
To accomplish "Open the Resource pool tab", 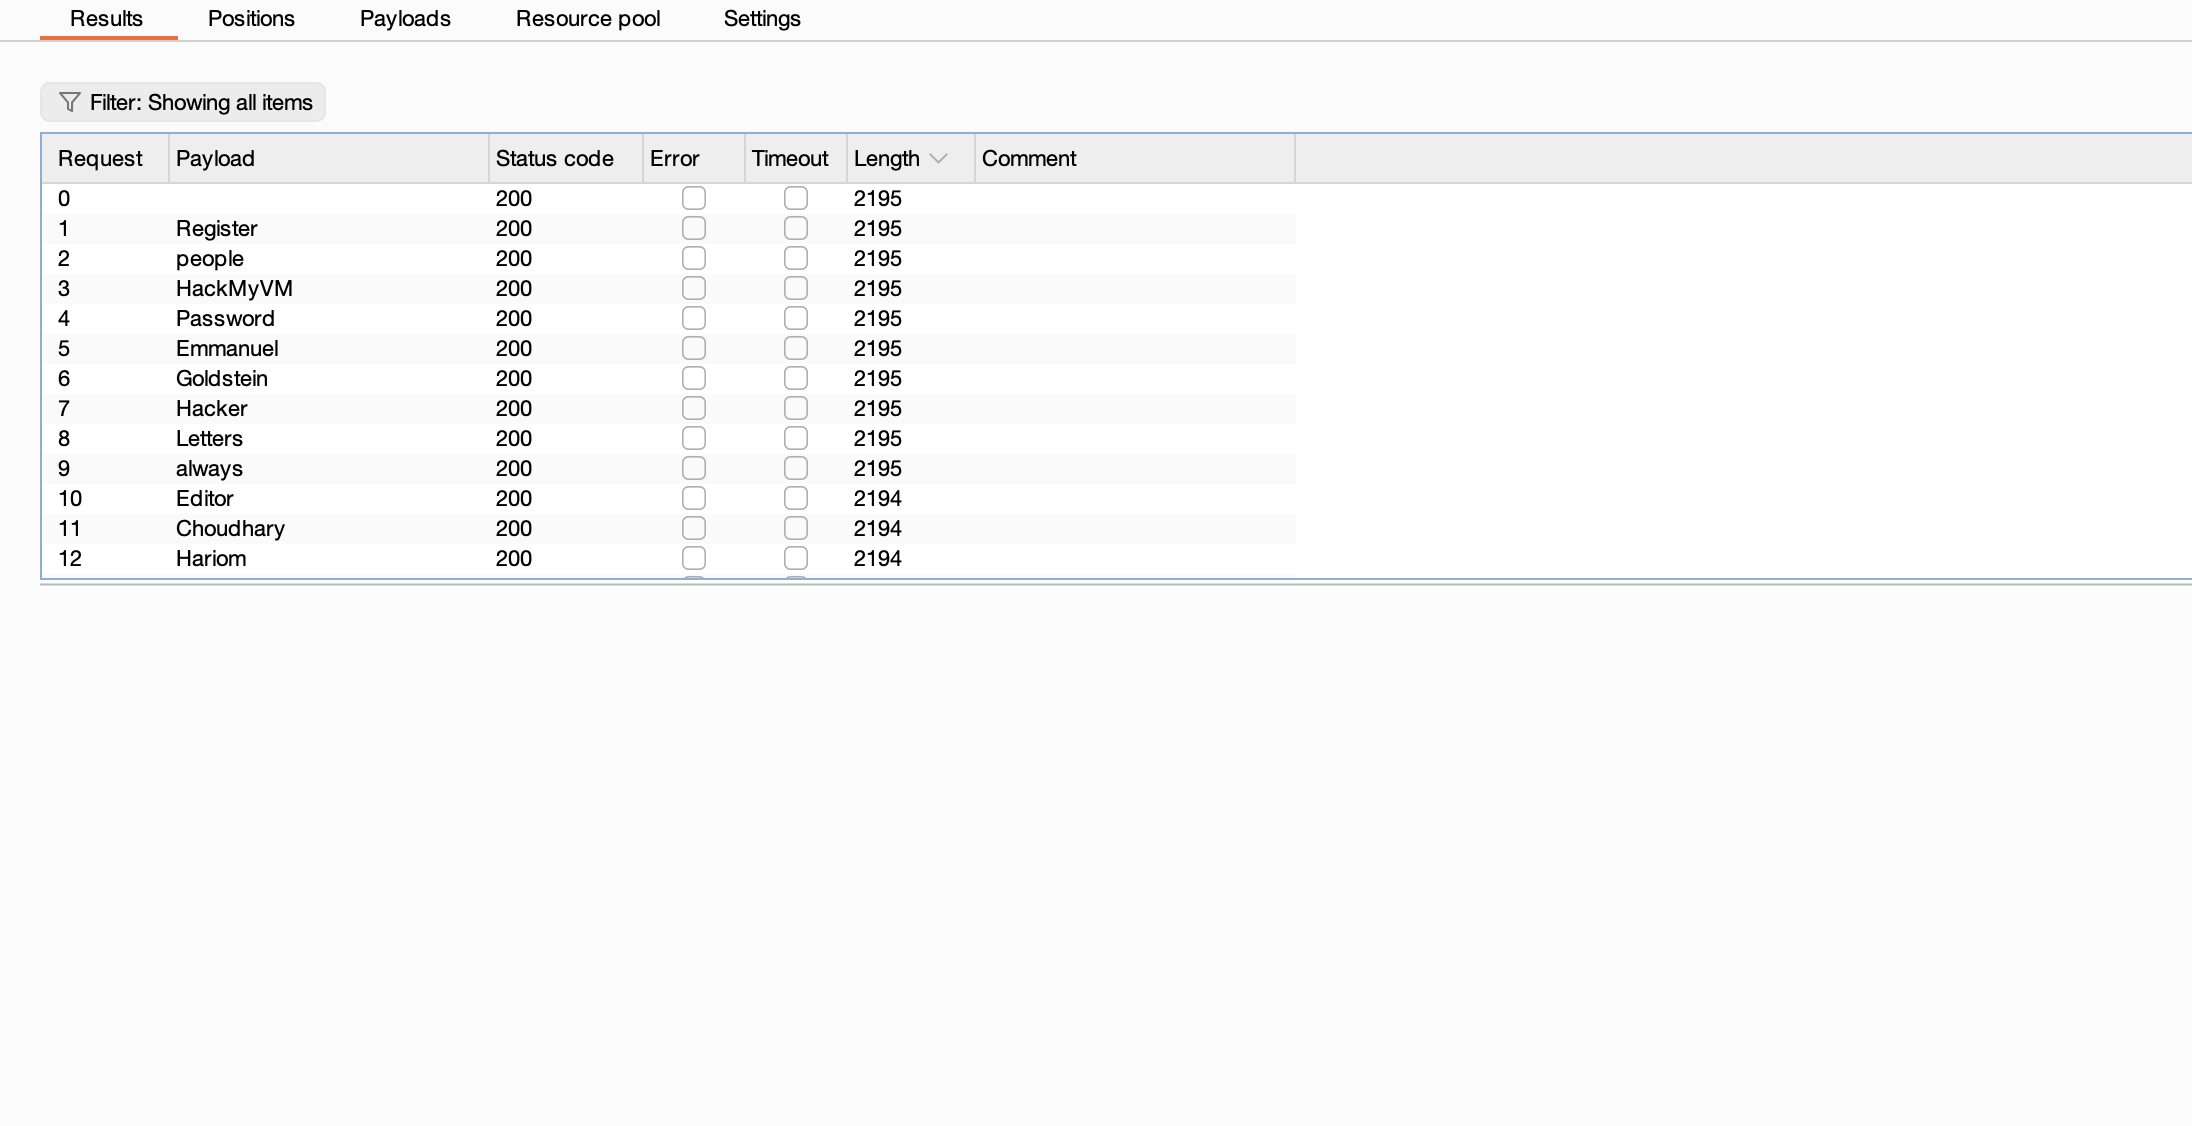I will pyautogui.click(x=588, y=19).
